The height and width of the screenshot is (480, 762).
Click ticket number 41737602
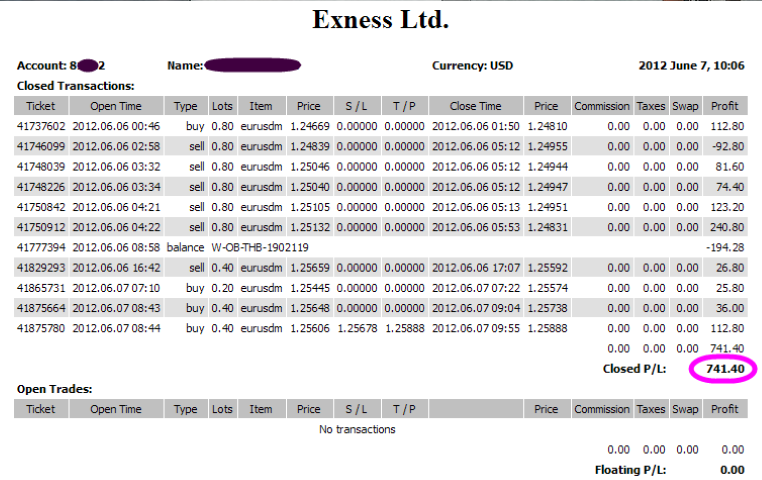(41, 126)
